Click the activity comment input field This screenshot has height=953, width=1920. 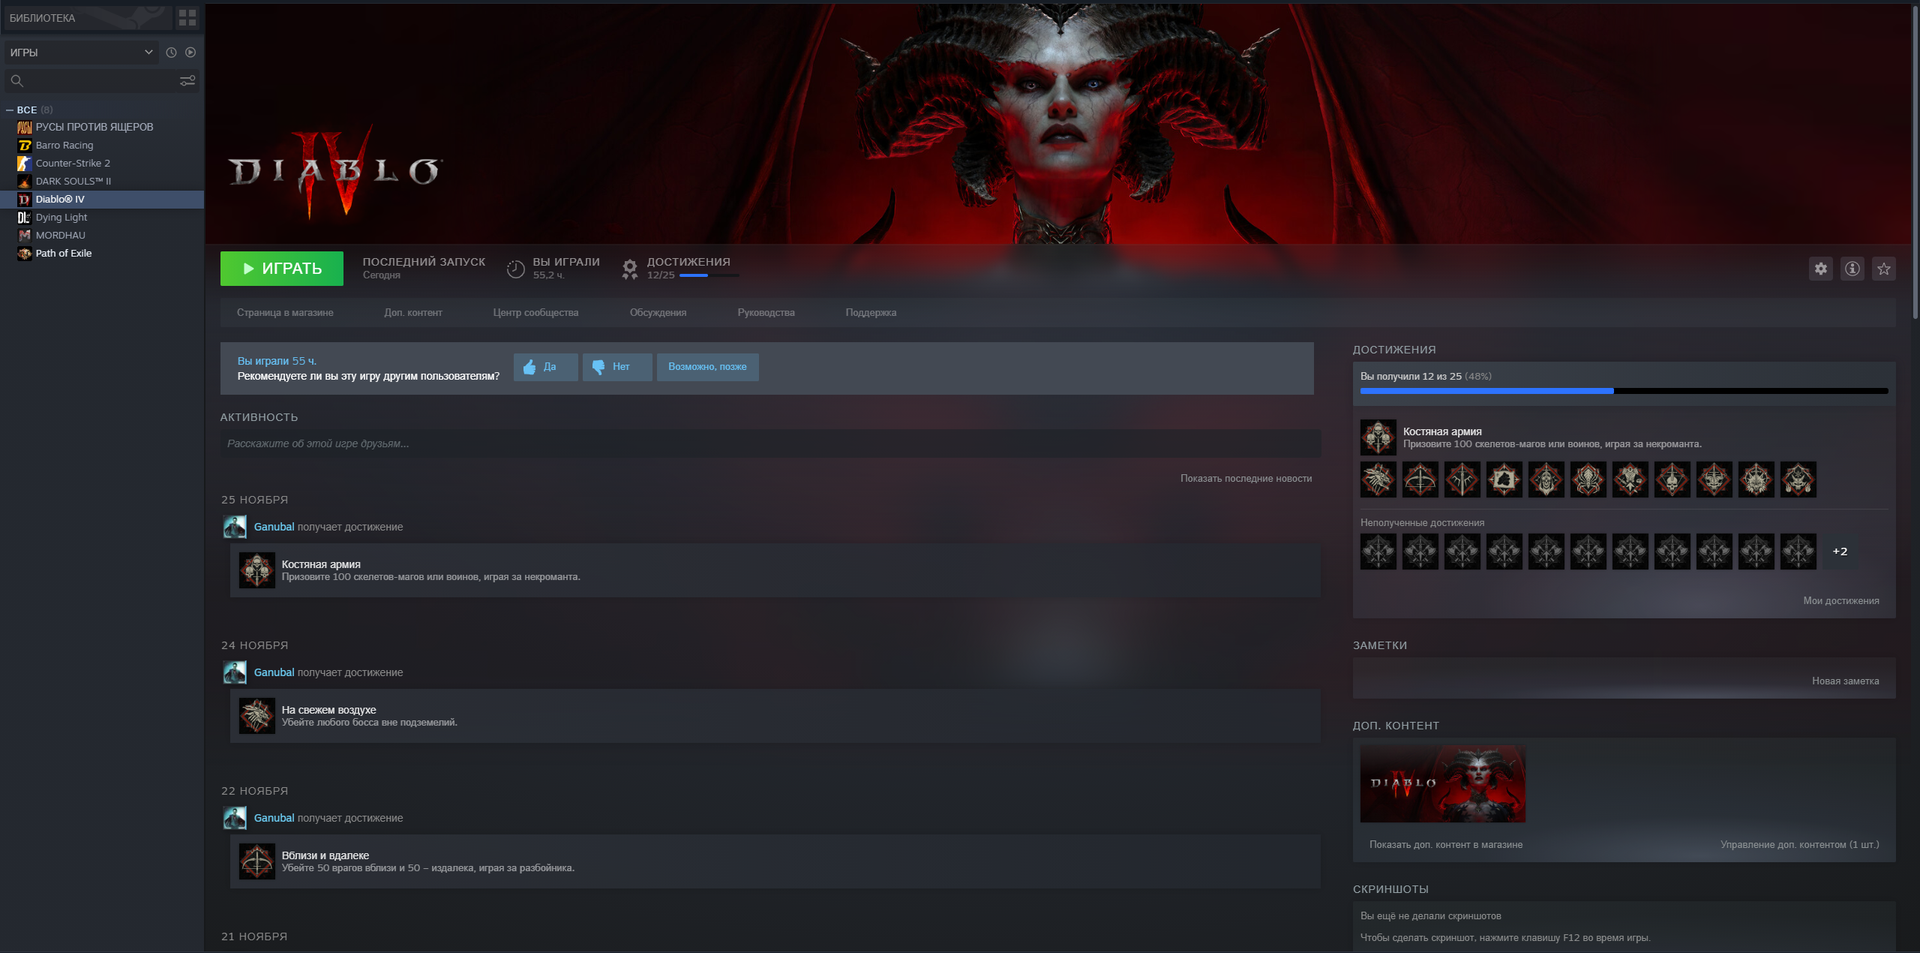[770, 444]
